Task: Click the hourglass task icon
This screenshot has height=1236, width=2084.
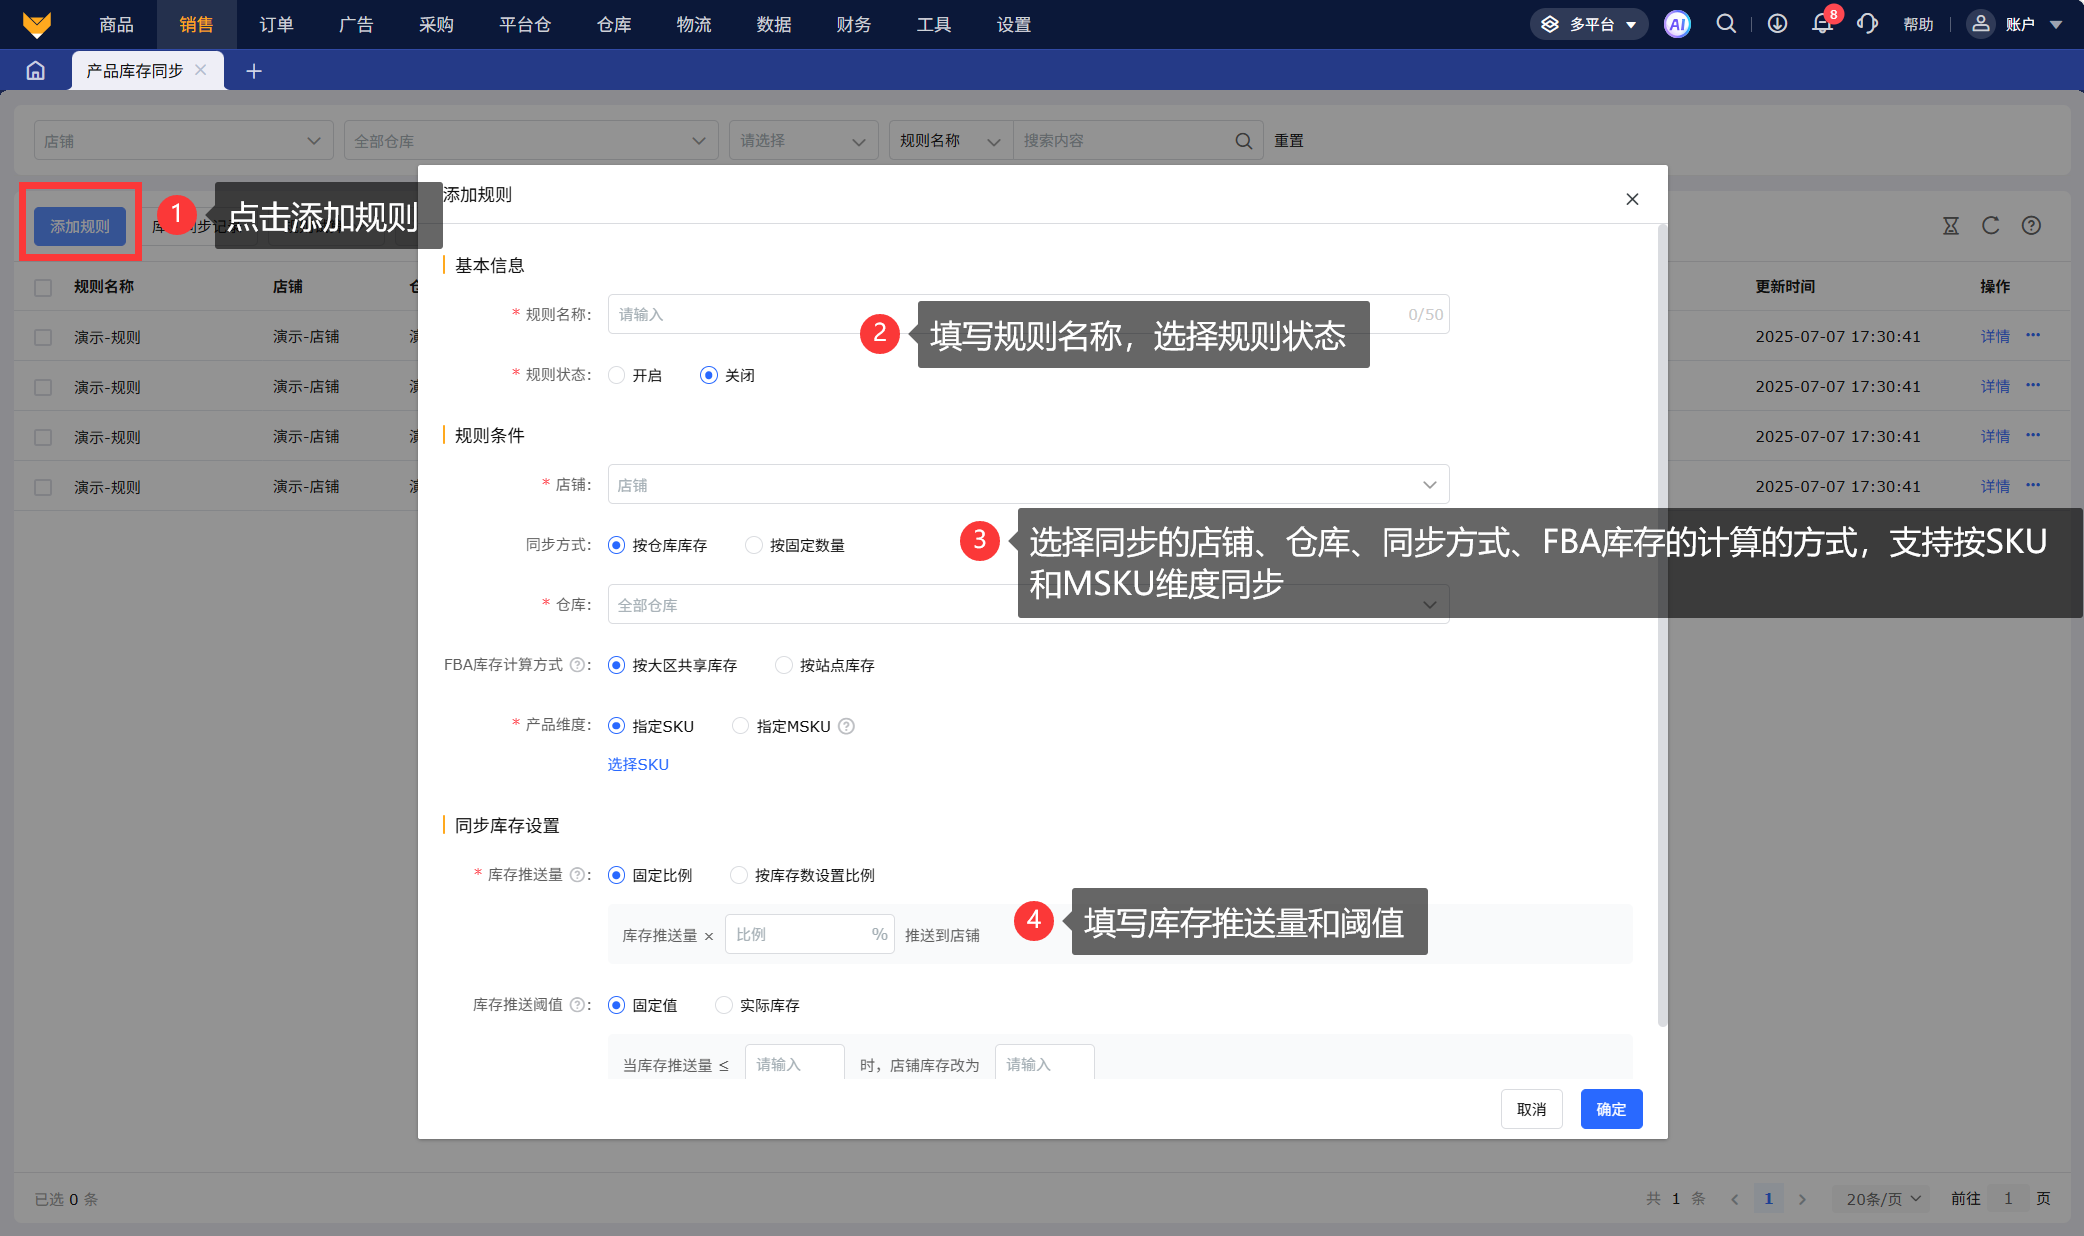Action: tap(1951, 226)
